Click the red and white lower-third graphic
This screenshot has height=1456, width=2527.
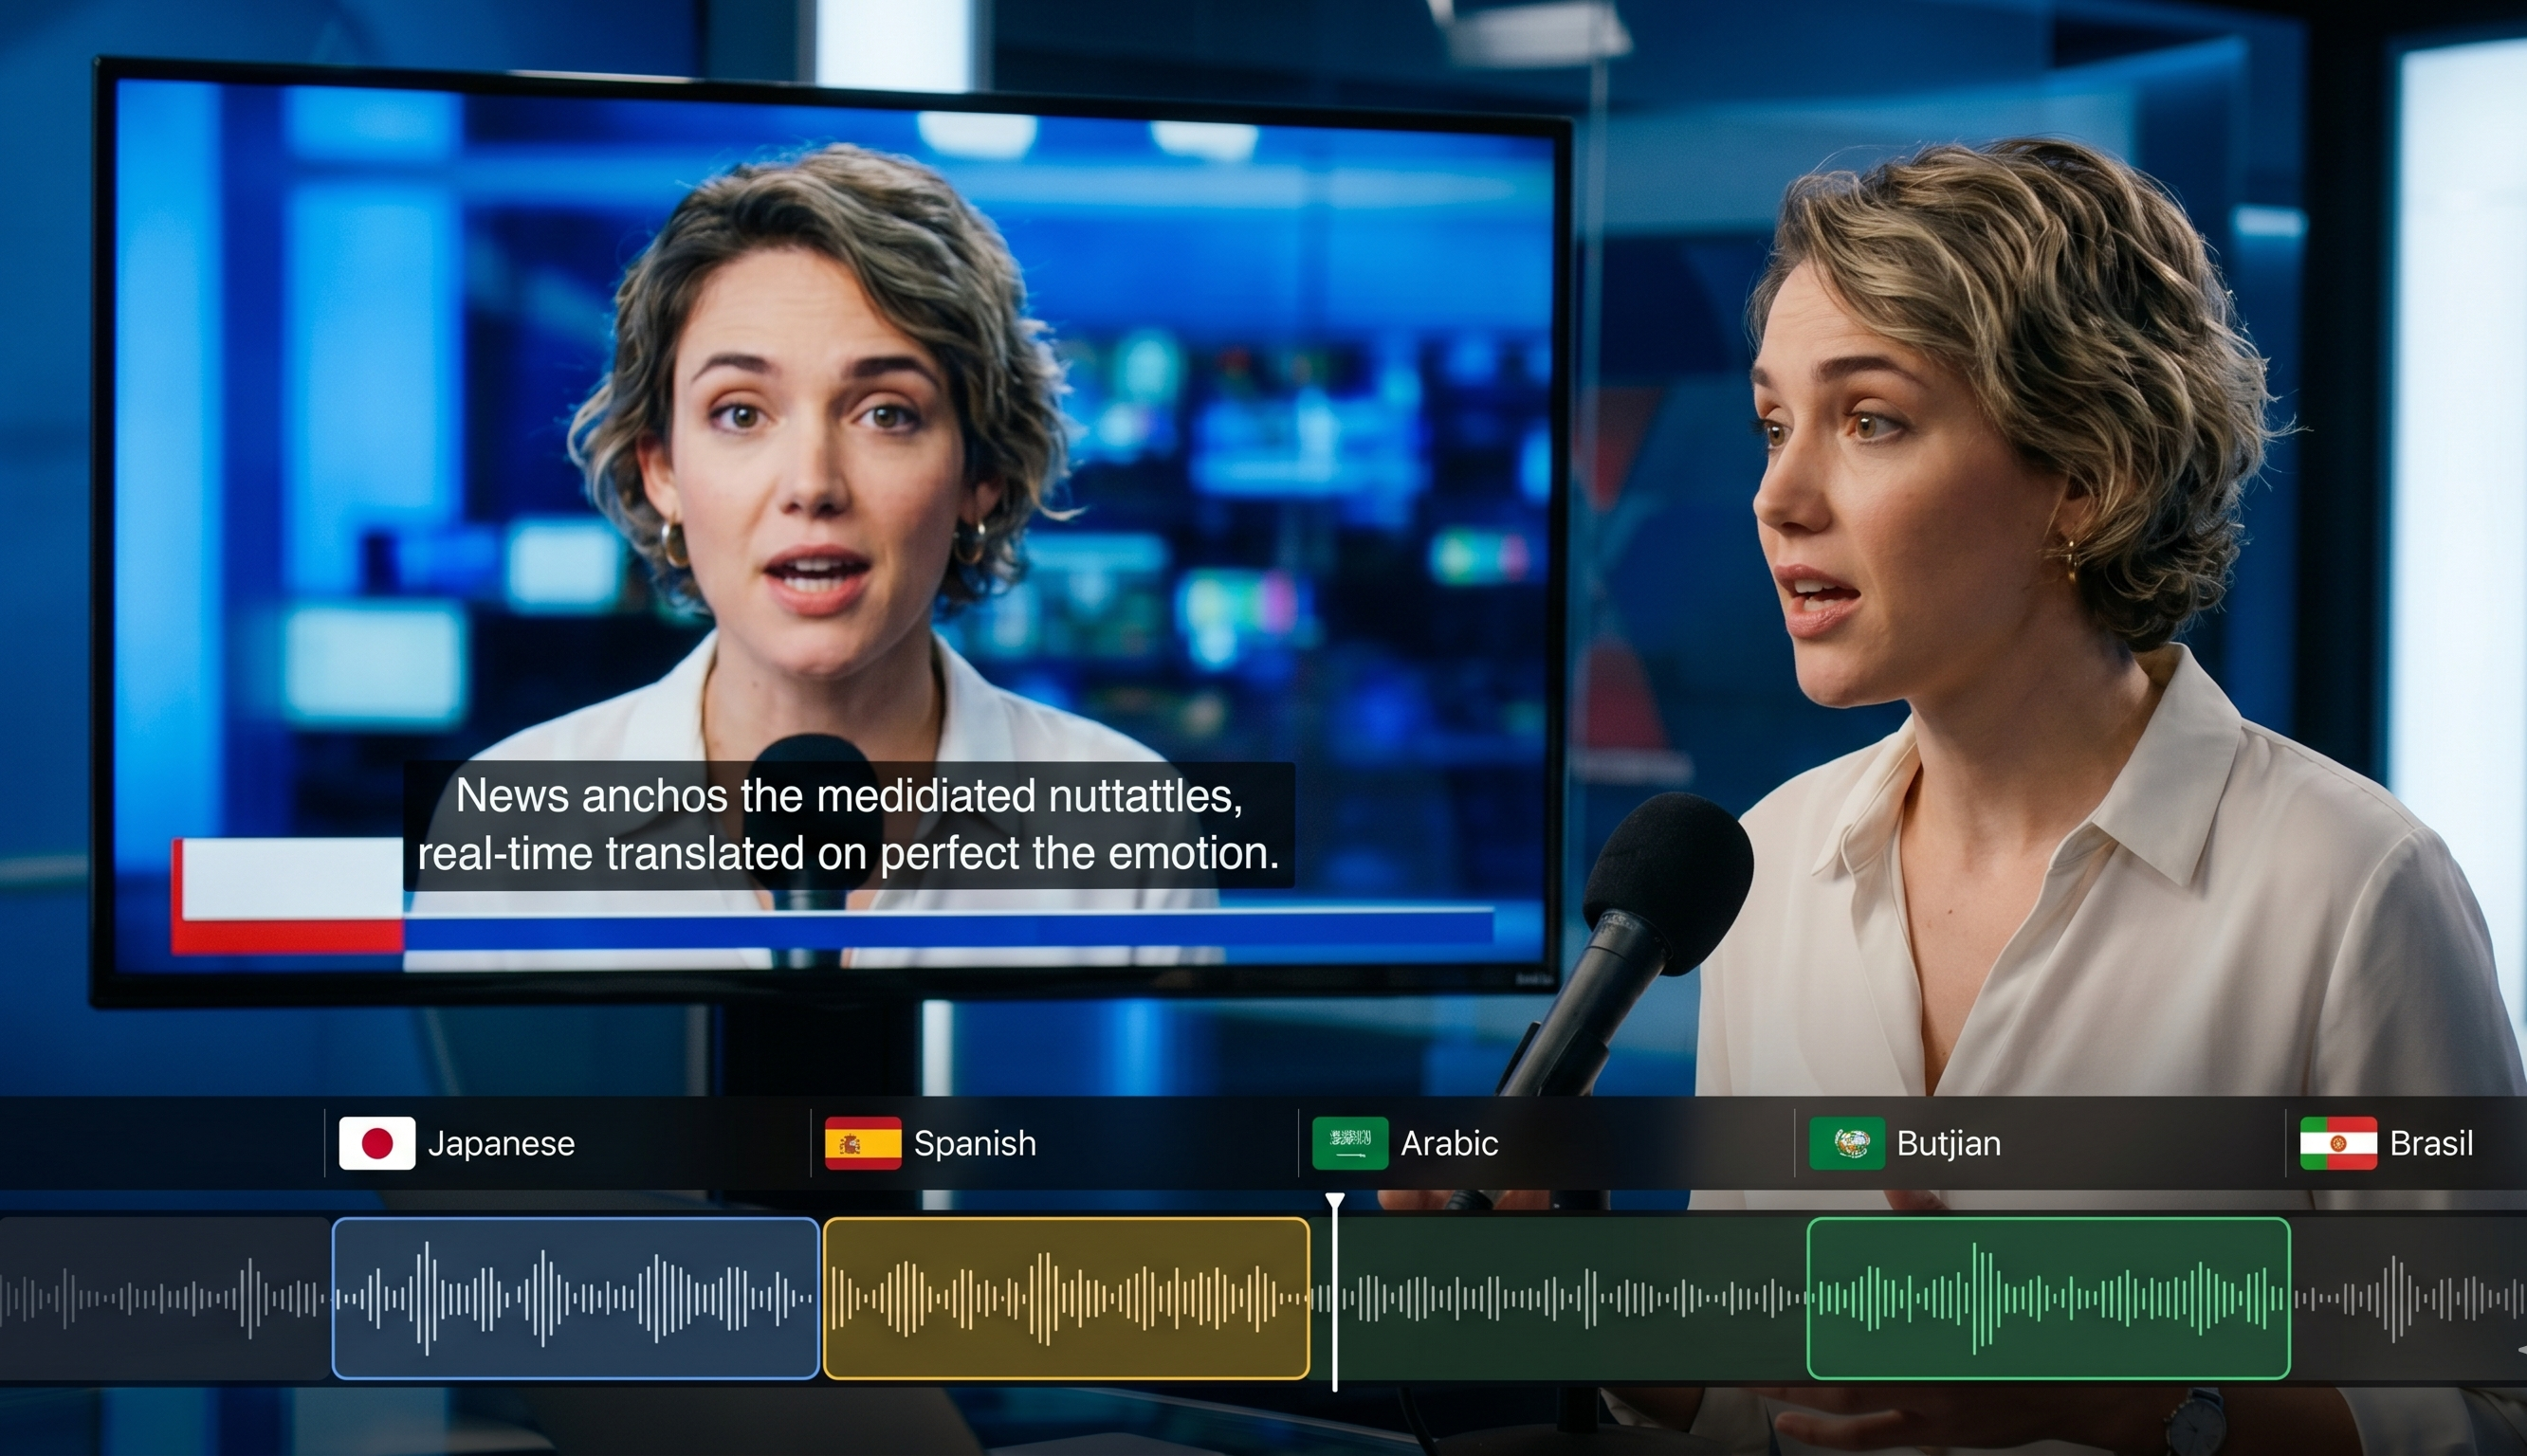[287, 895]
